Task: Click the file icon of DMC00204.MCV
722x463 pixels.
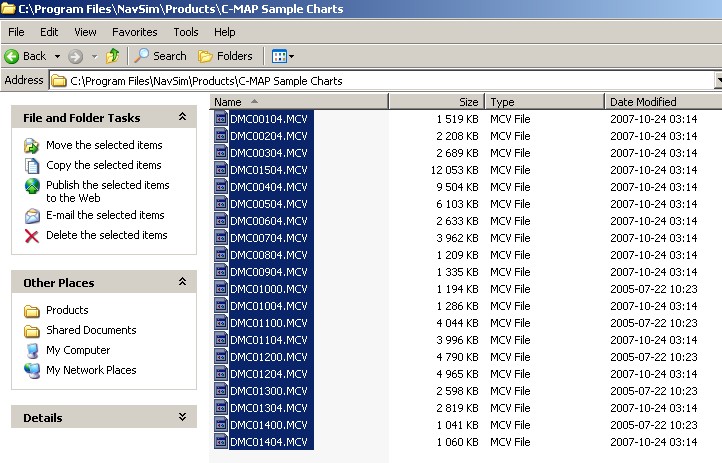Action: [221, 136]
